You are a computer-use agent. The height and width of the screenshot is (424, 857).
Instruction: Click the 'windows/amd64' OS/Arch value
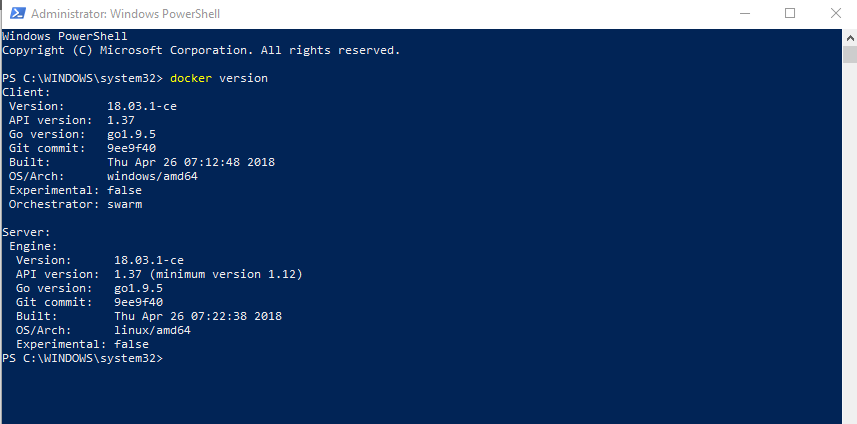point(152,176)
